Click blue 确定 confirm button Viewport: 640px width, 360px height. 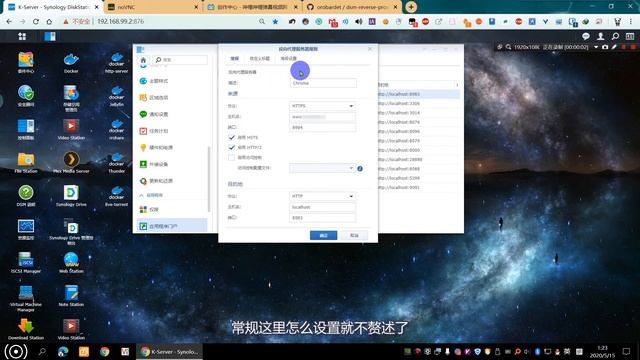click(323, 236)
